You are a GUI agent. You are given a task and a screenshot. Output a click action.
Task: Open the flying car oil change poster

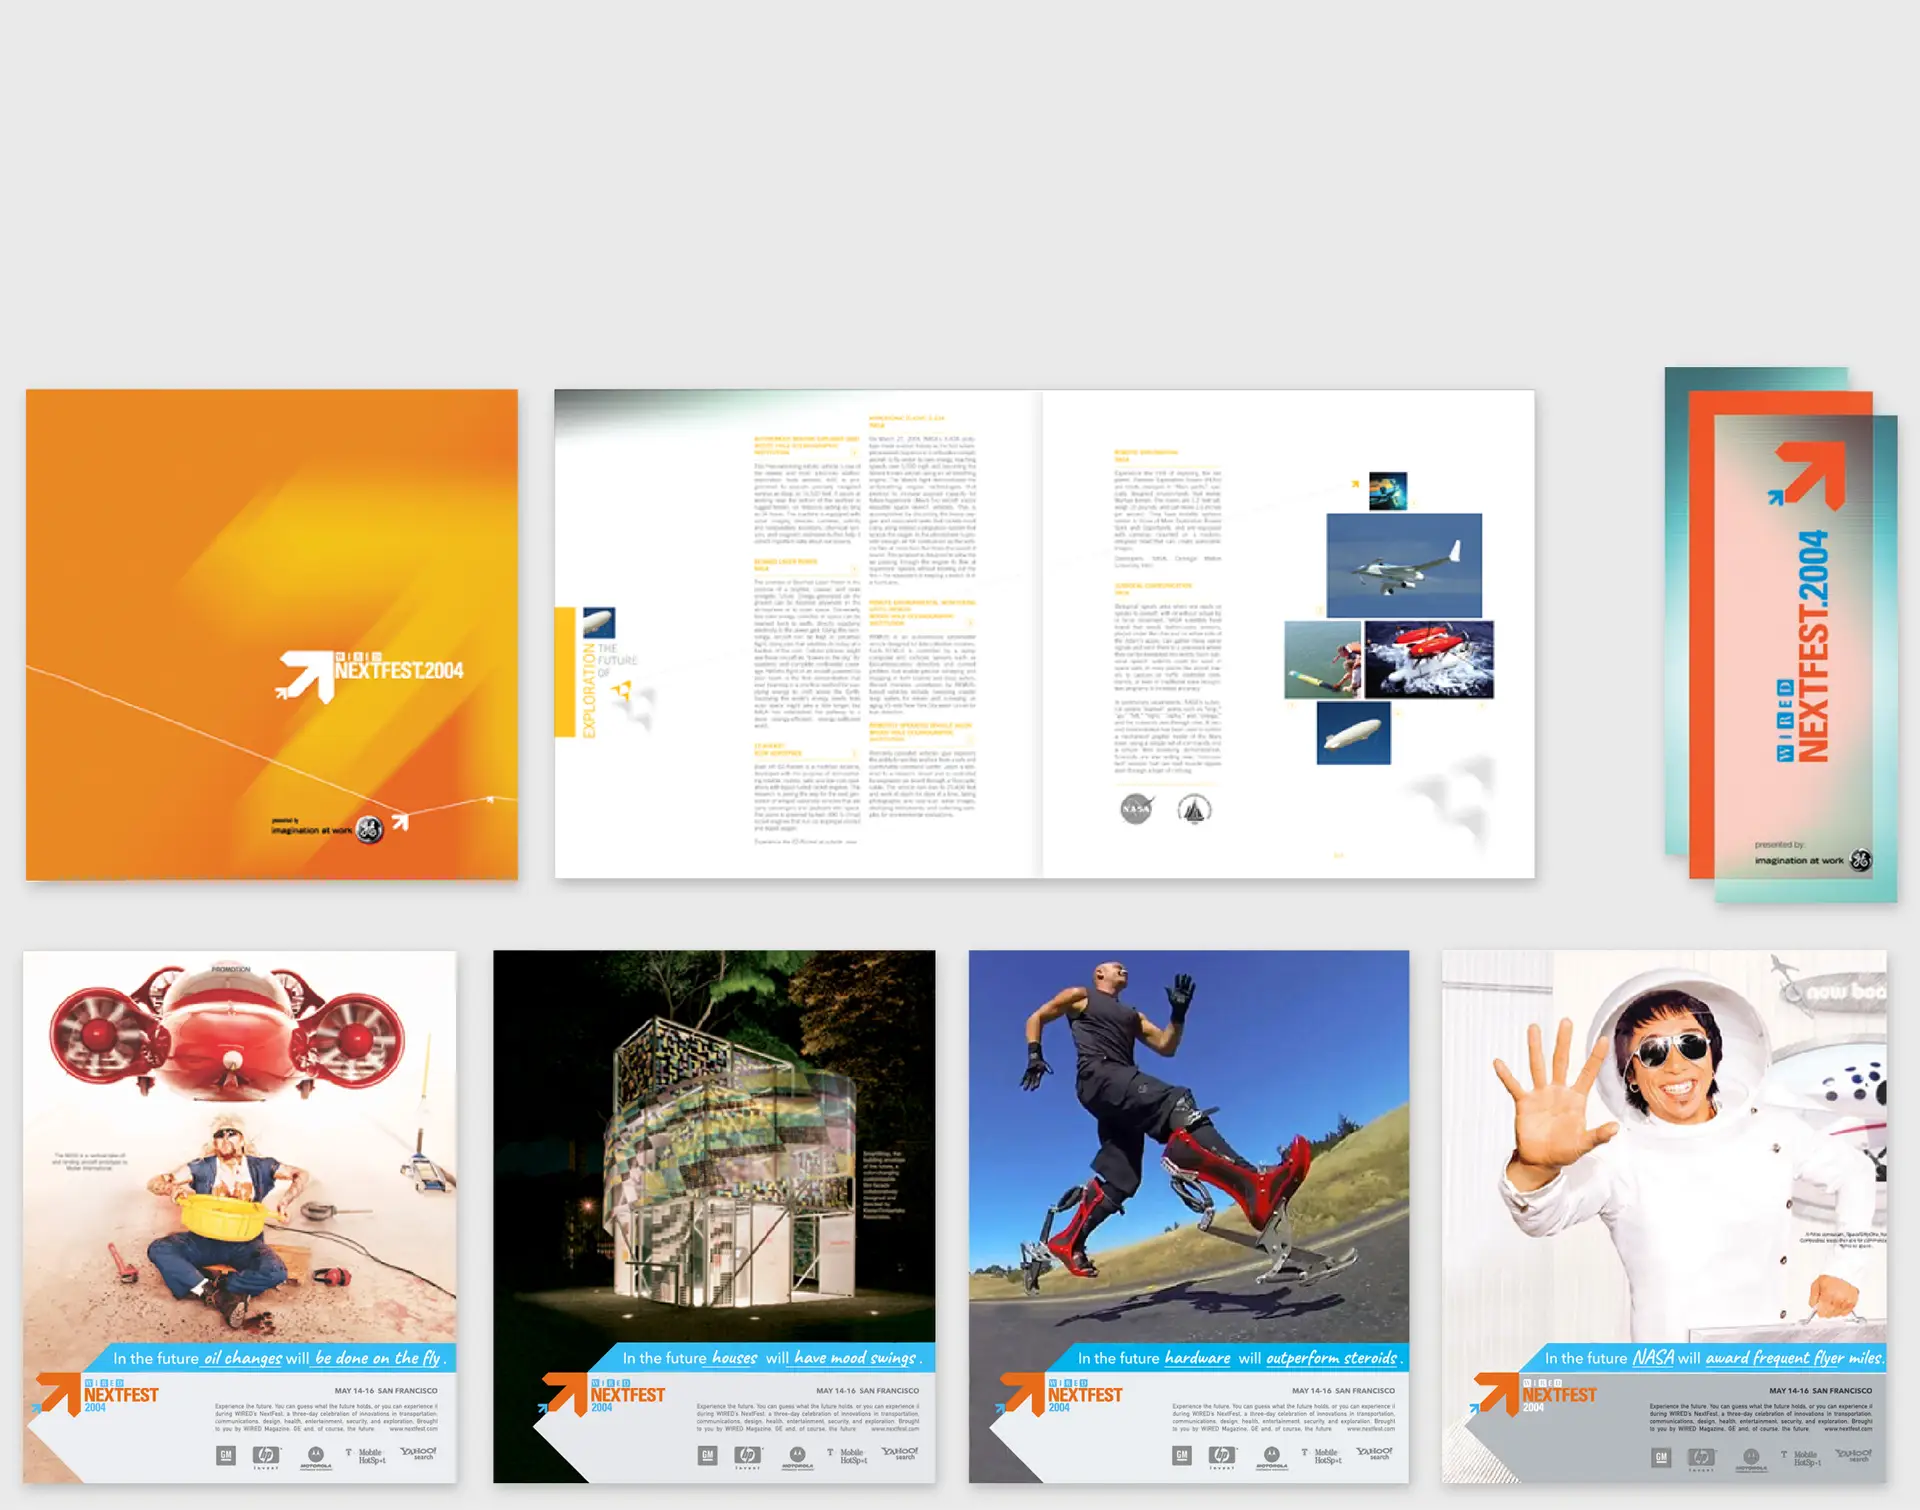[x=240, y=1216]
